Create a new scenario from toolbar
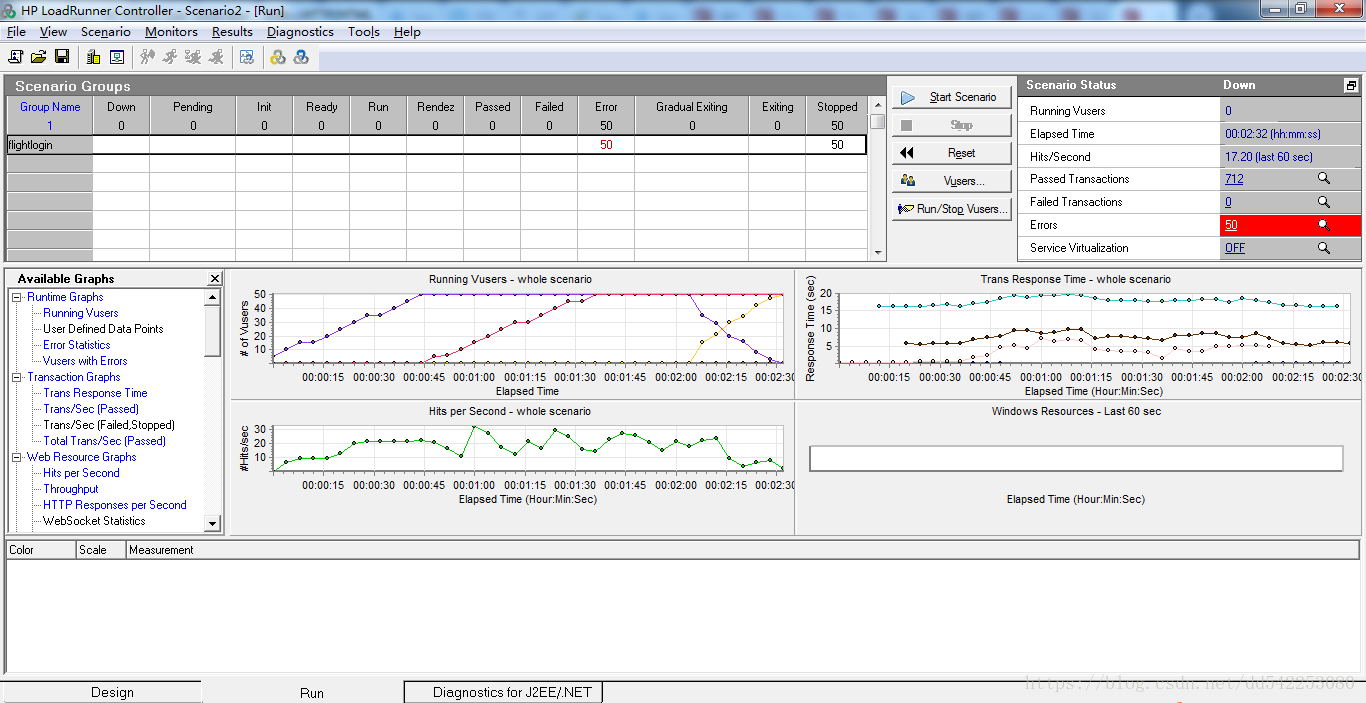The height and width of the screenshot is (703, 1366). [x=15, y=57]
